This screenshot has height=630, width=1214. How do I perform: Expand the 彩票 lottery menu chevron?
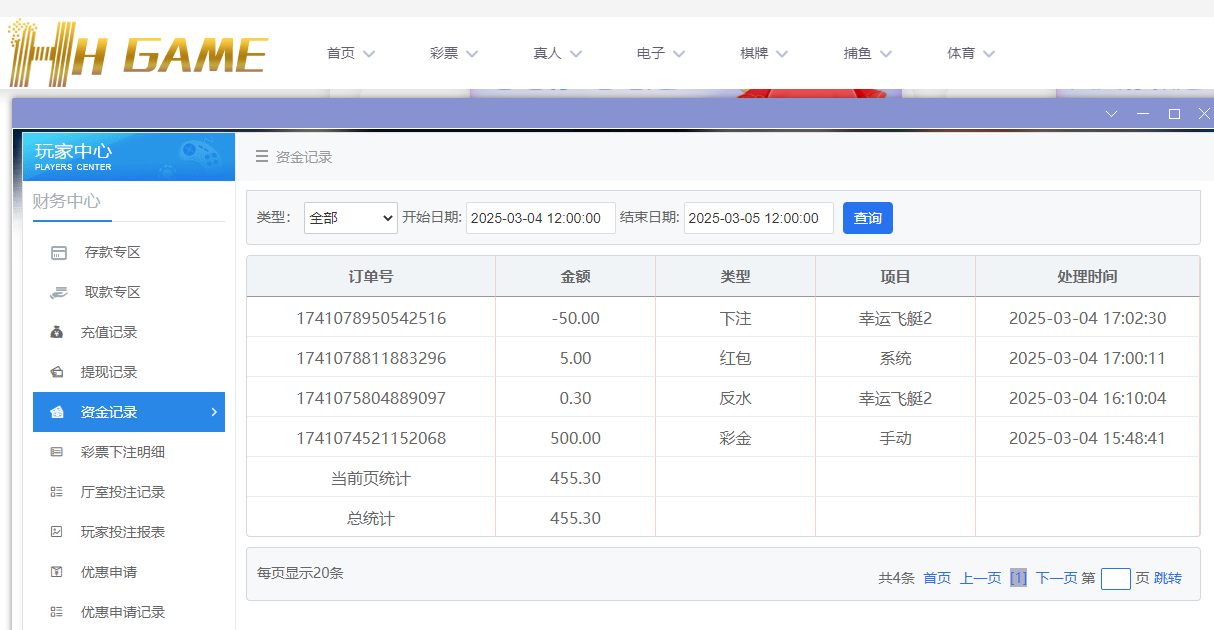click(x=472, y=54)
